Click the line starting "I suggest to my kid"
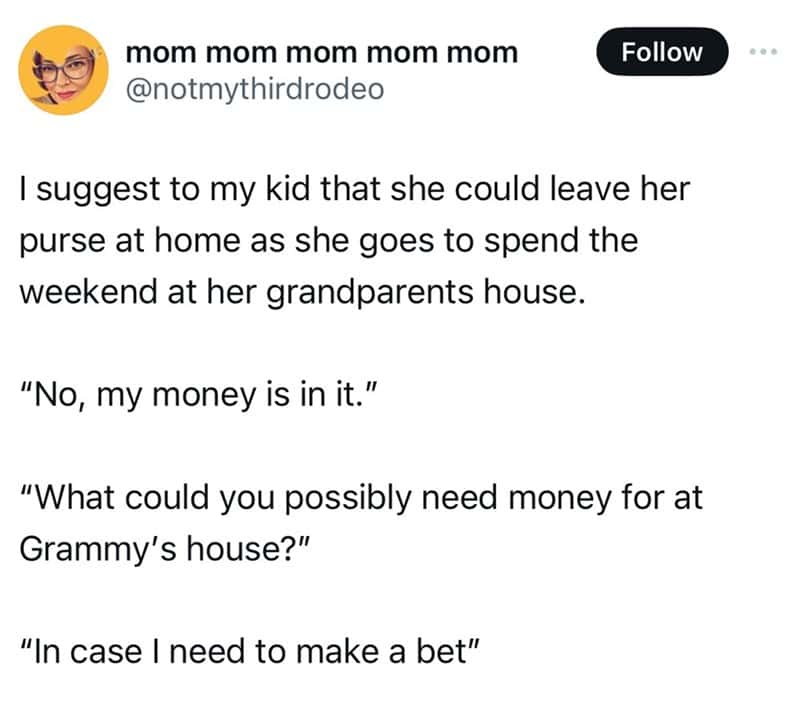 click(355, 190)
